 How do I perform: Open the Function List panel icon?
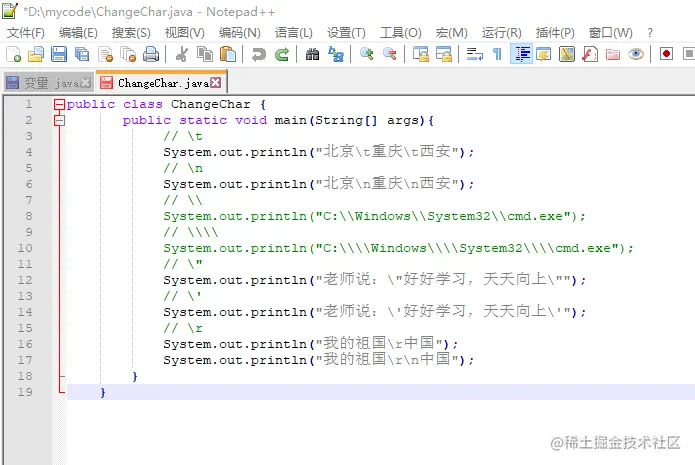(x=590, y=54)
